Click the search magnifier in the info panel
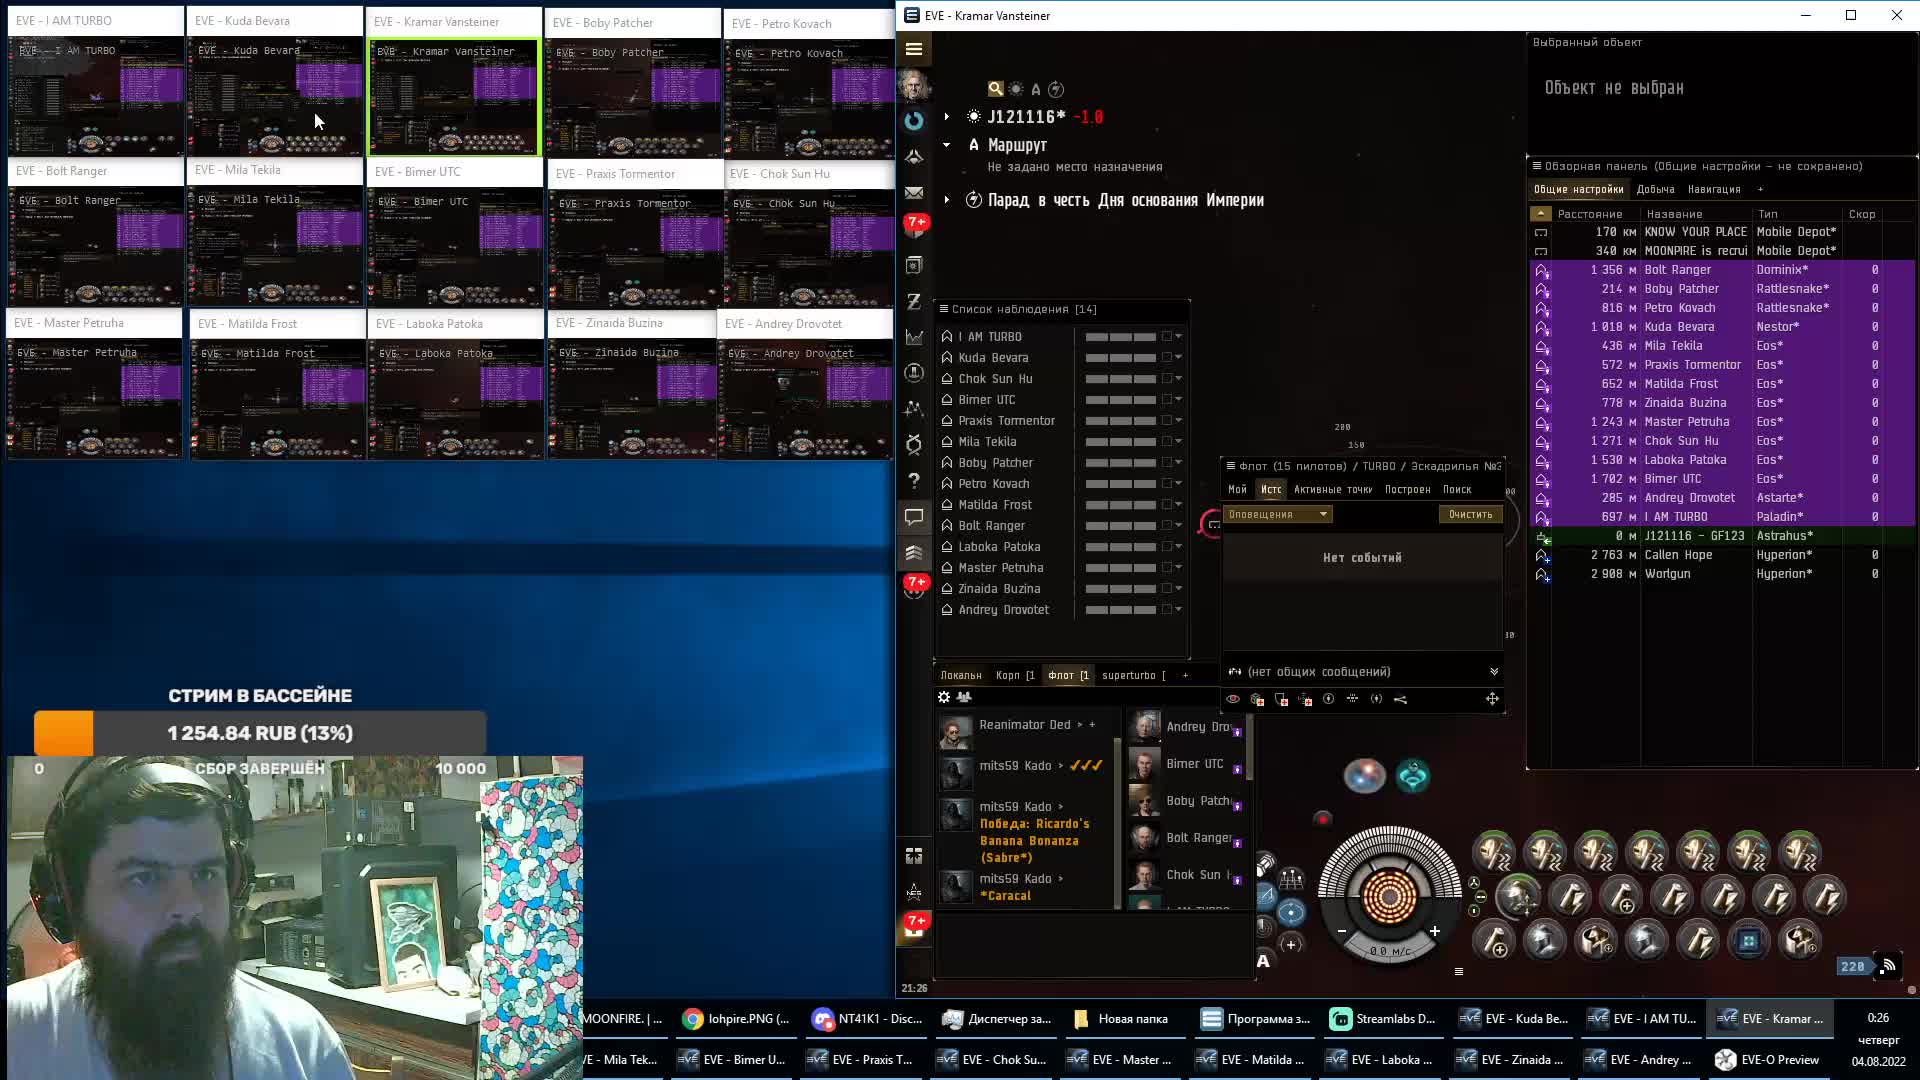The height and width of the screenshot is (1080, 1920). 995,89
